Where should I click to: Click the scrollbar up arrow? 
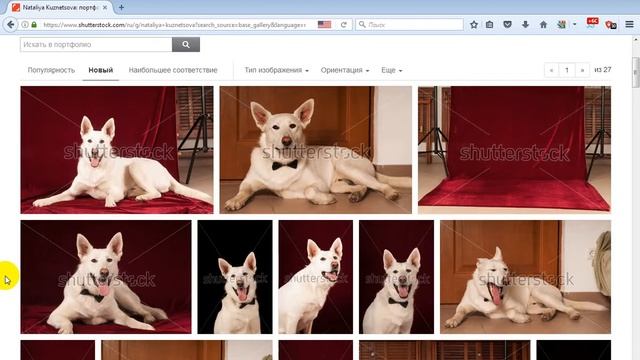coord(636,40)
